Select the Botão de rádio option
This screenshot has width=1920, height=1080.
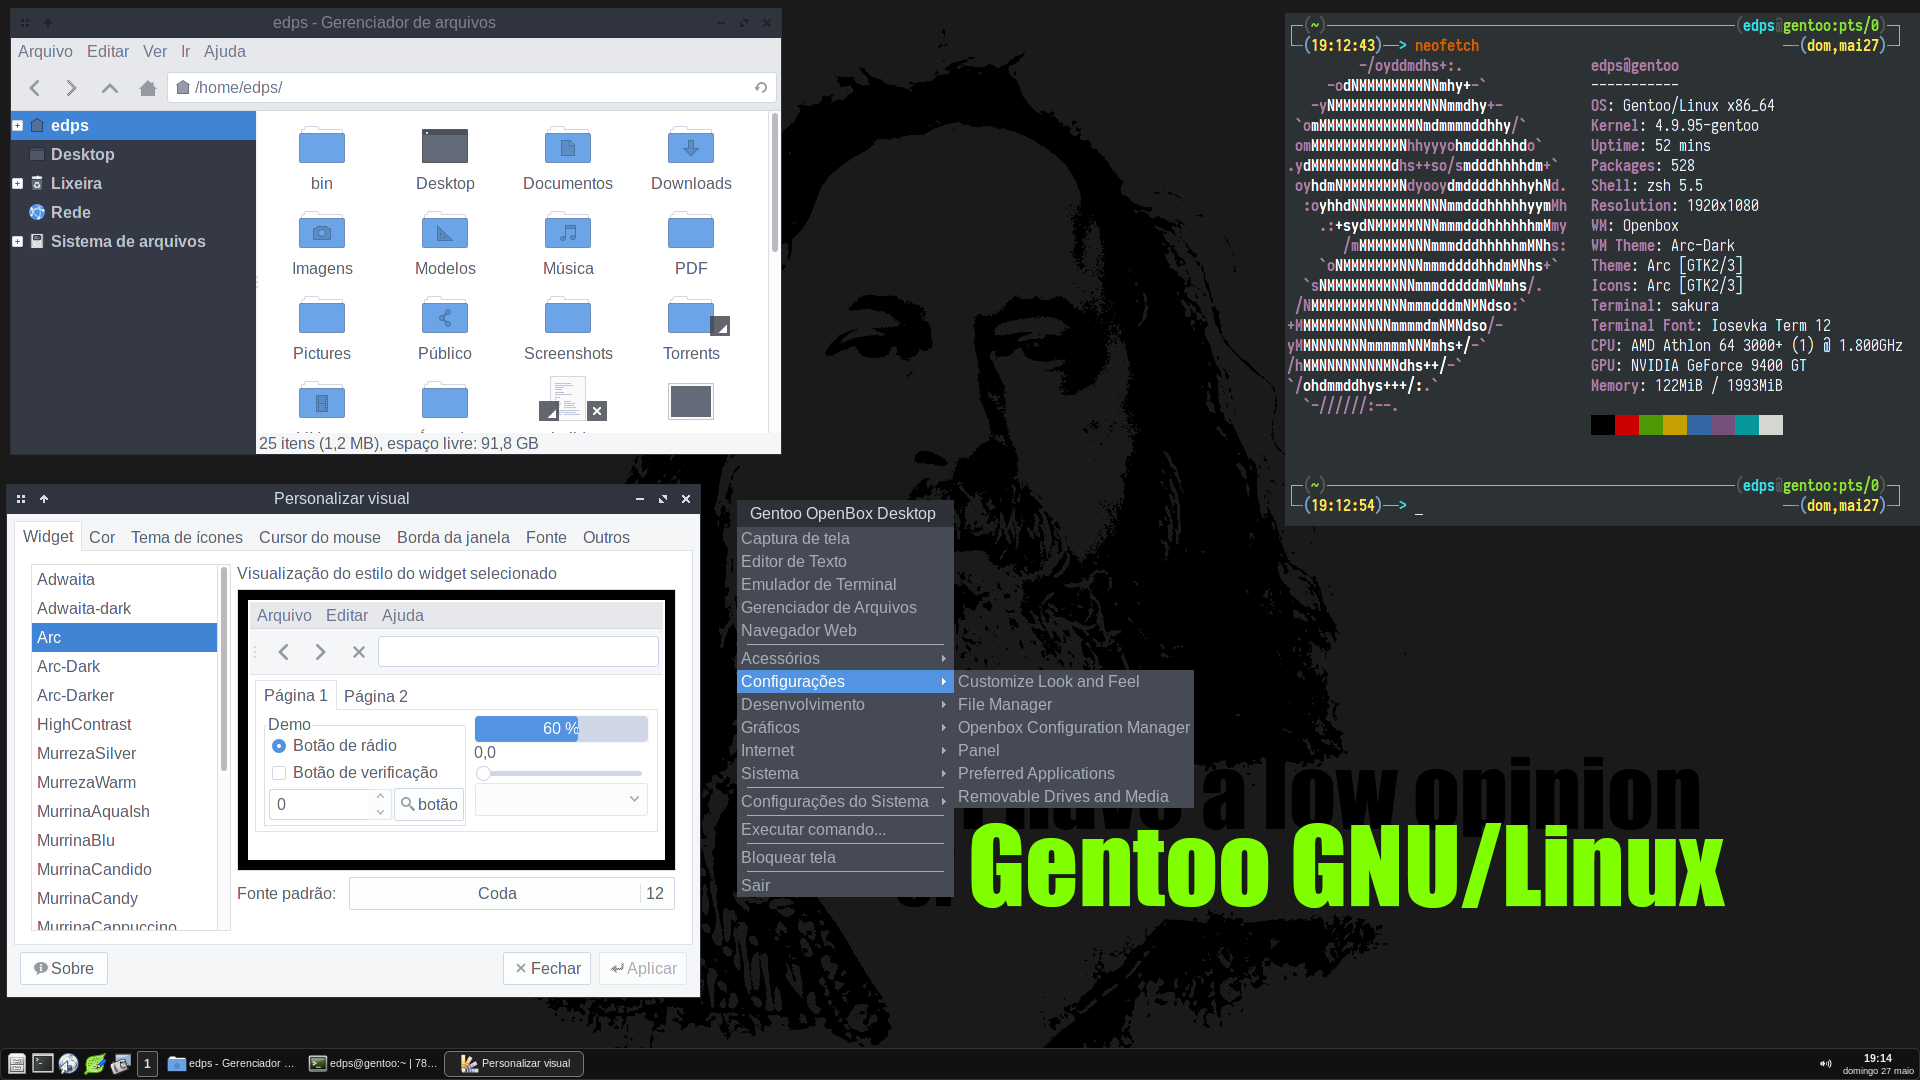[335, 746]
